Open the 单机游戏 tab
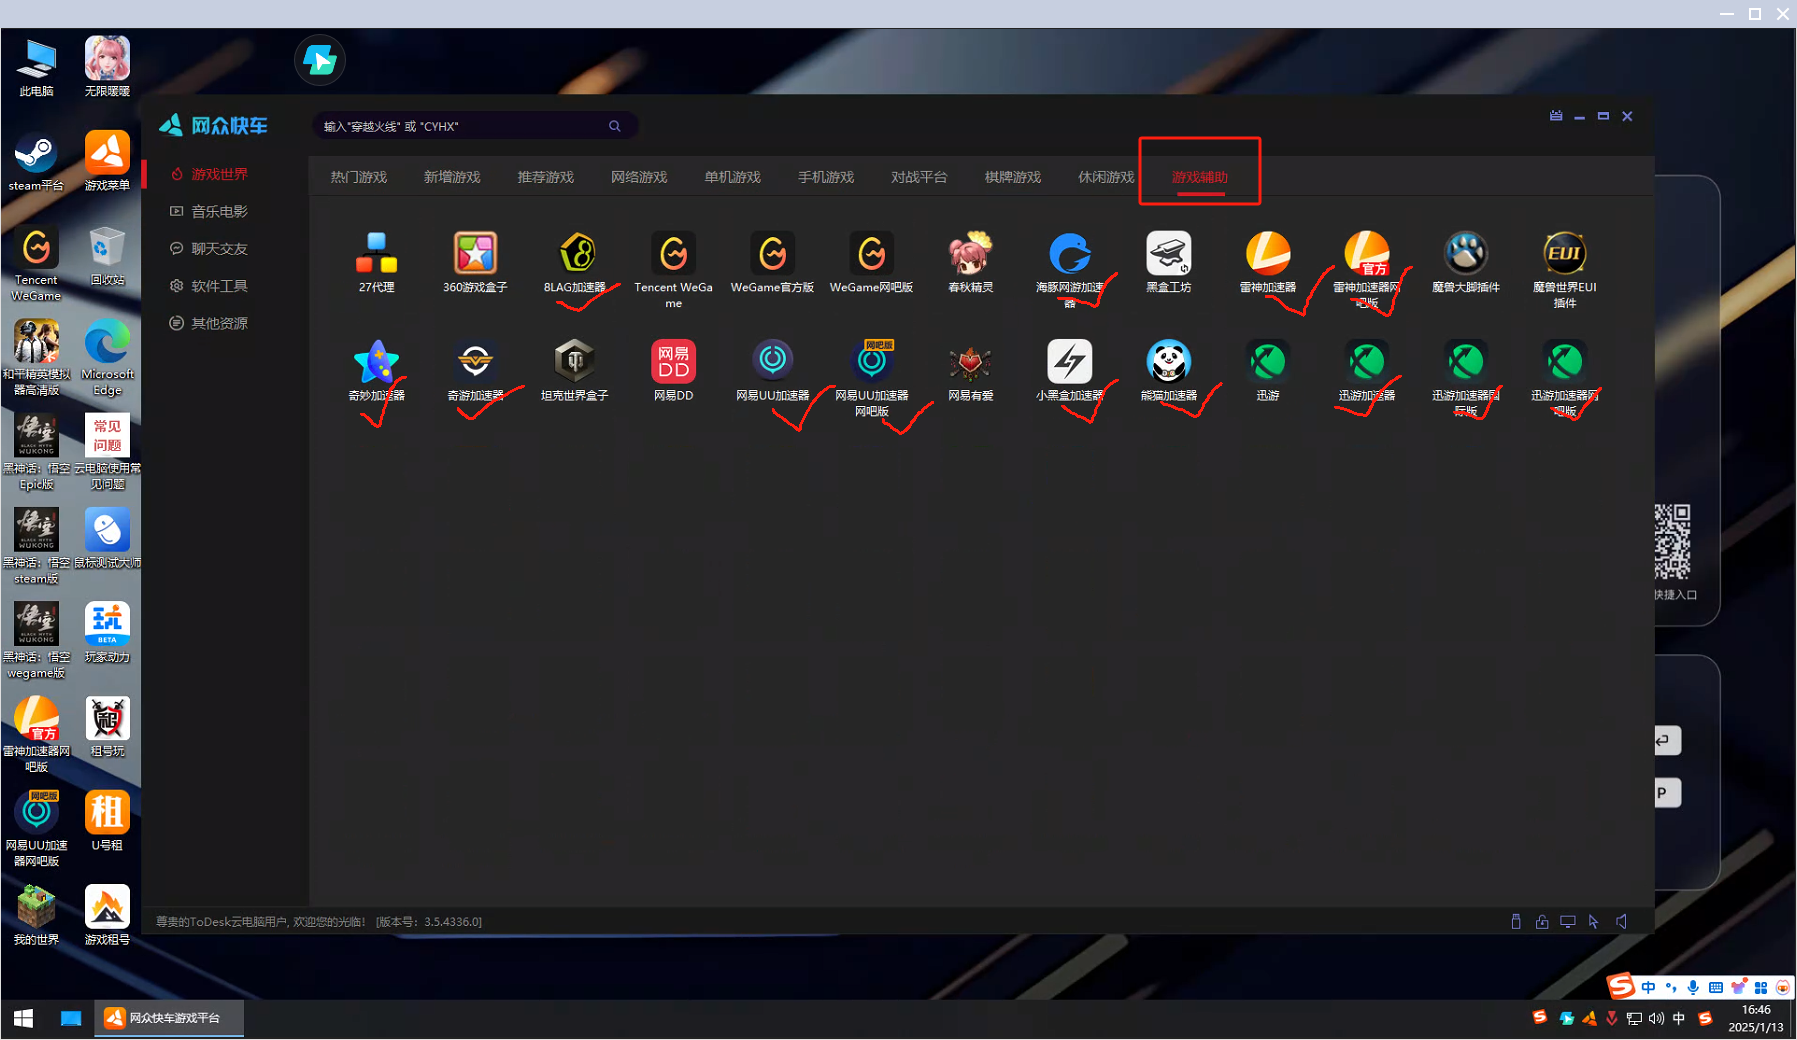The height and width of the screenshot is (1040, 1797). [732, 177]
